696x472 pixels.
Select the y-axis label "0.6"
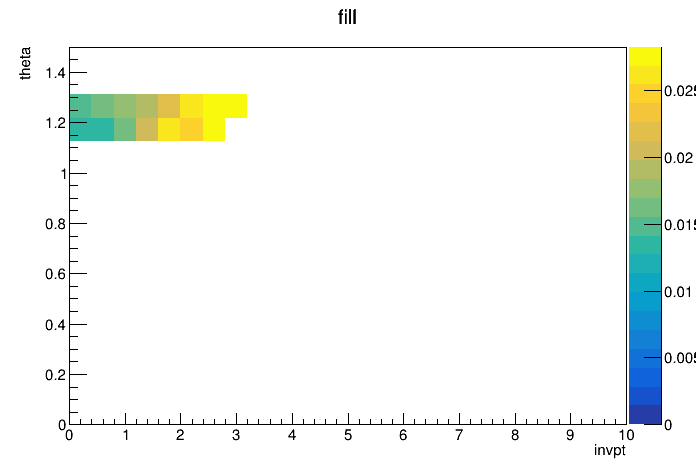[x=55, y=274]
